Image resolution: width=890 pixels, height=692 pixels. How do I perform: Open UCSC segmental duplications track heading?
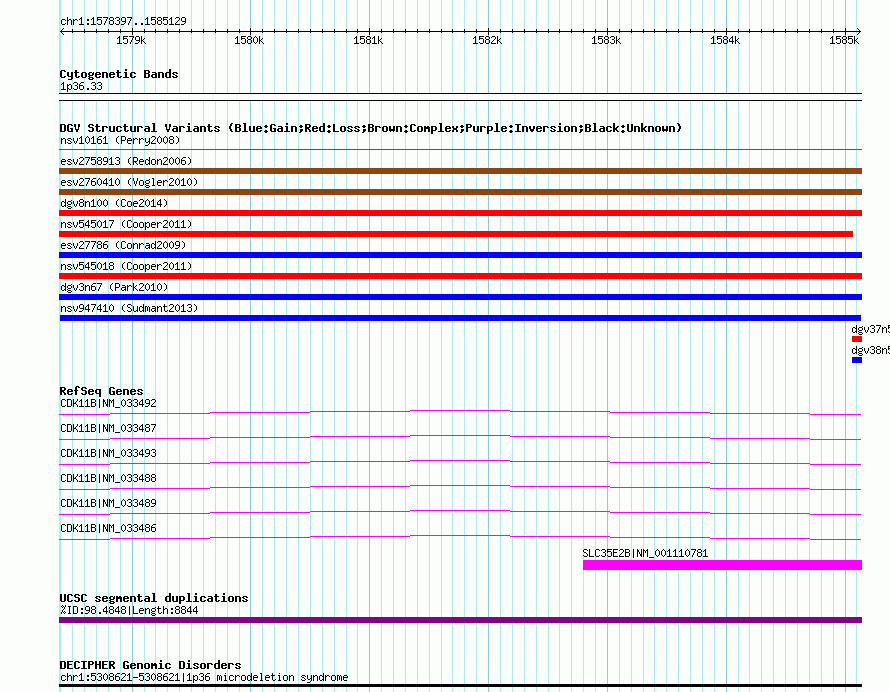click(x=154, y=598)
